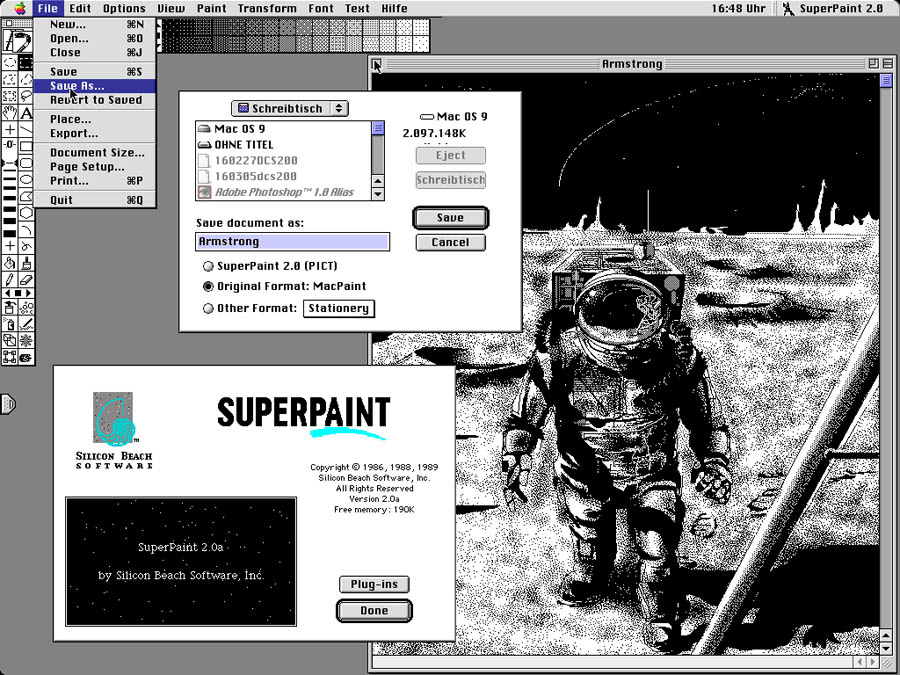900x675 pixels.
Task: Select the paint bucket tool
Action: (9, 263)
